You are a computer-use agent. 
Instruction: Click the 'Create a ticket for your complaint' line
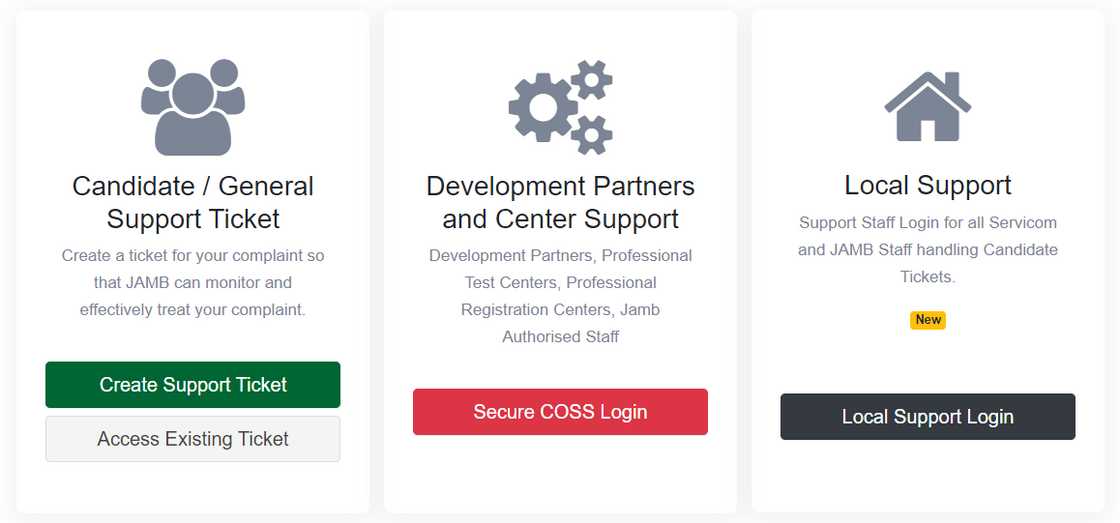click(x=193, y=256)
